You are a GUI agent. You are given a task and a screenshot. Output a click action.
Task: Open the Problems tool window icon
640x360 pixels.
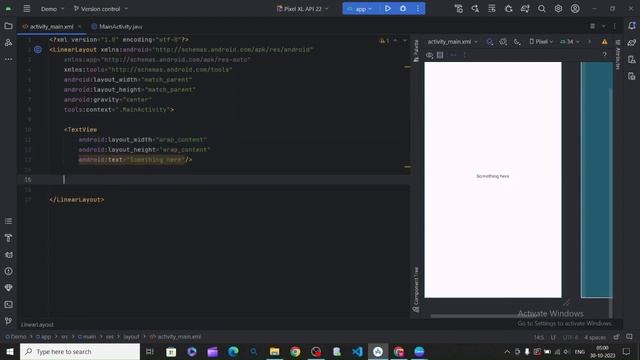(x=8, y=271)
